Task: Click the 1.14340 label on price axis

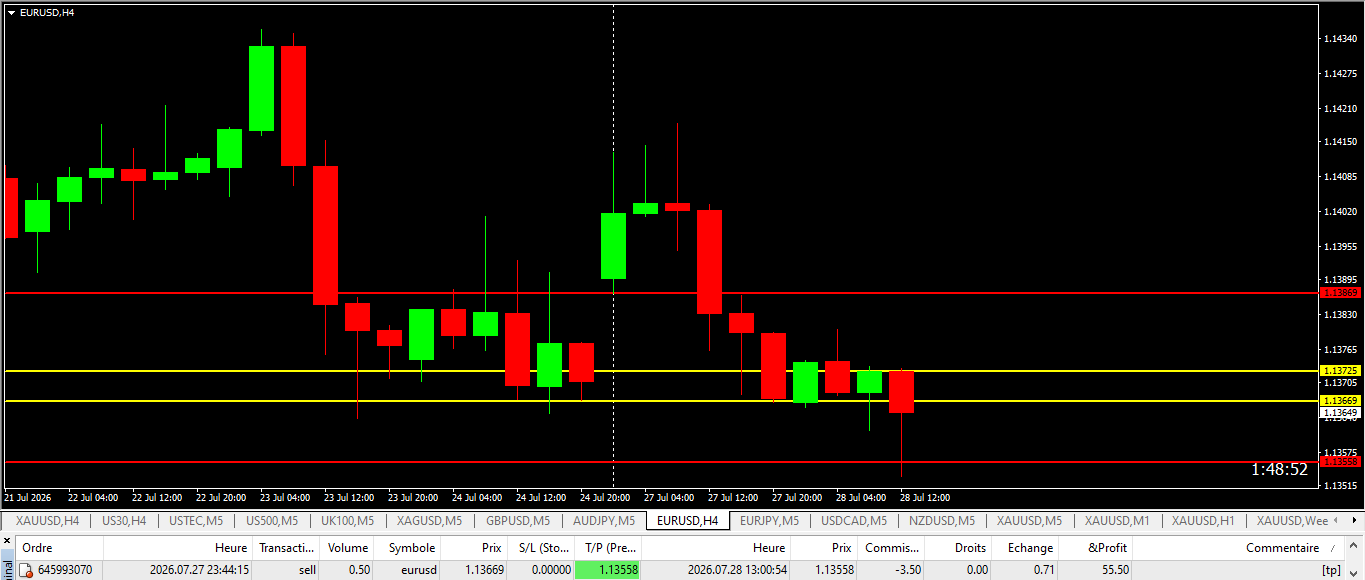Action: click(x=1340, y=39)
